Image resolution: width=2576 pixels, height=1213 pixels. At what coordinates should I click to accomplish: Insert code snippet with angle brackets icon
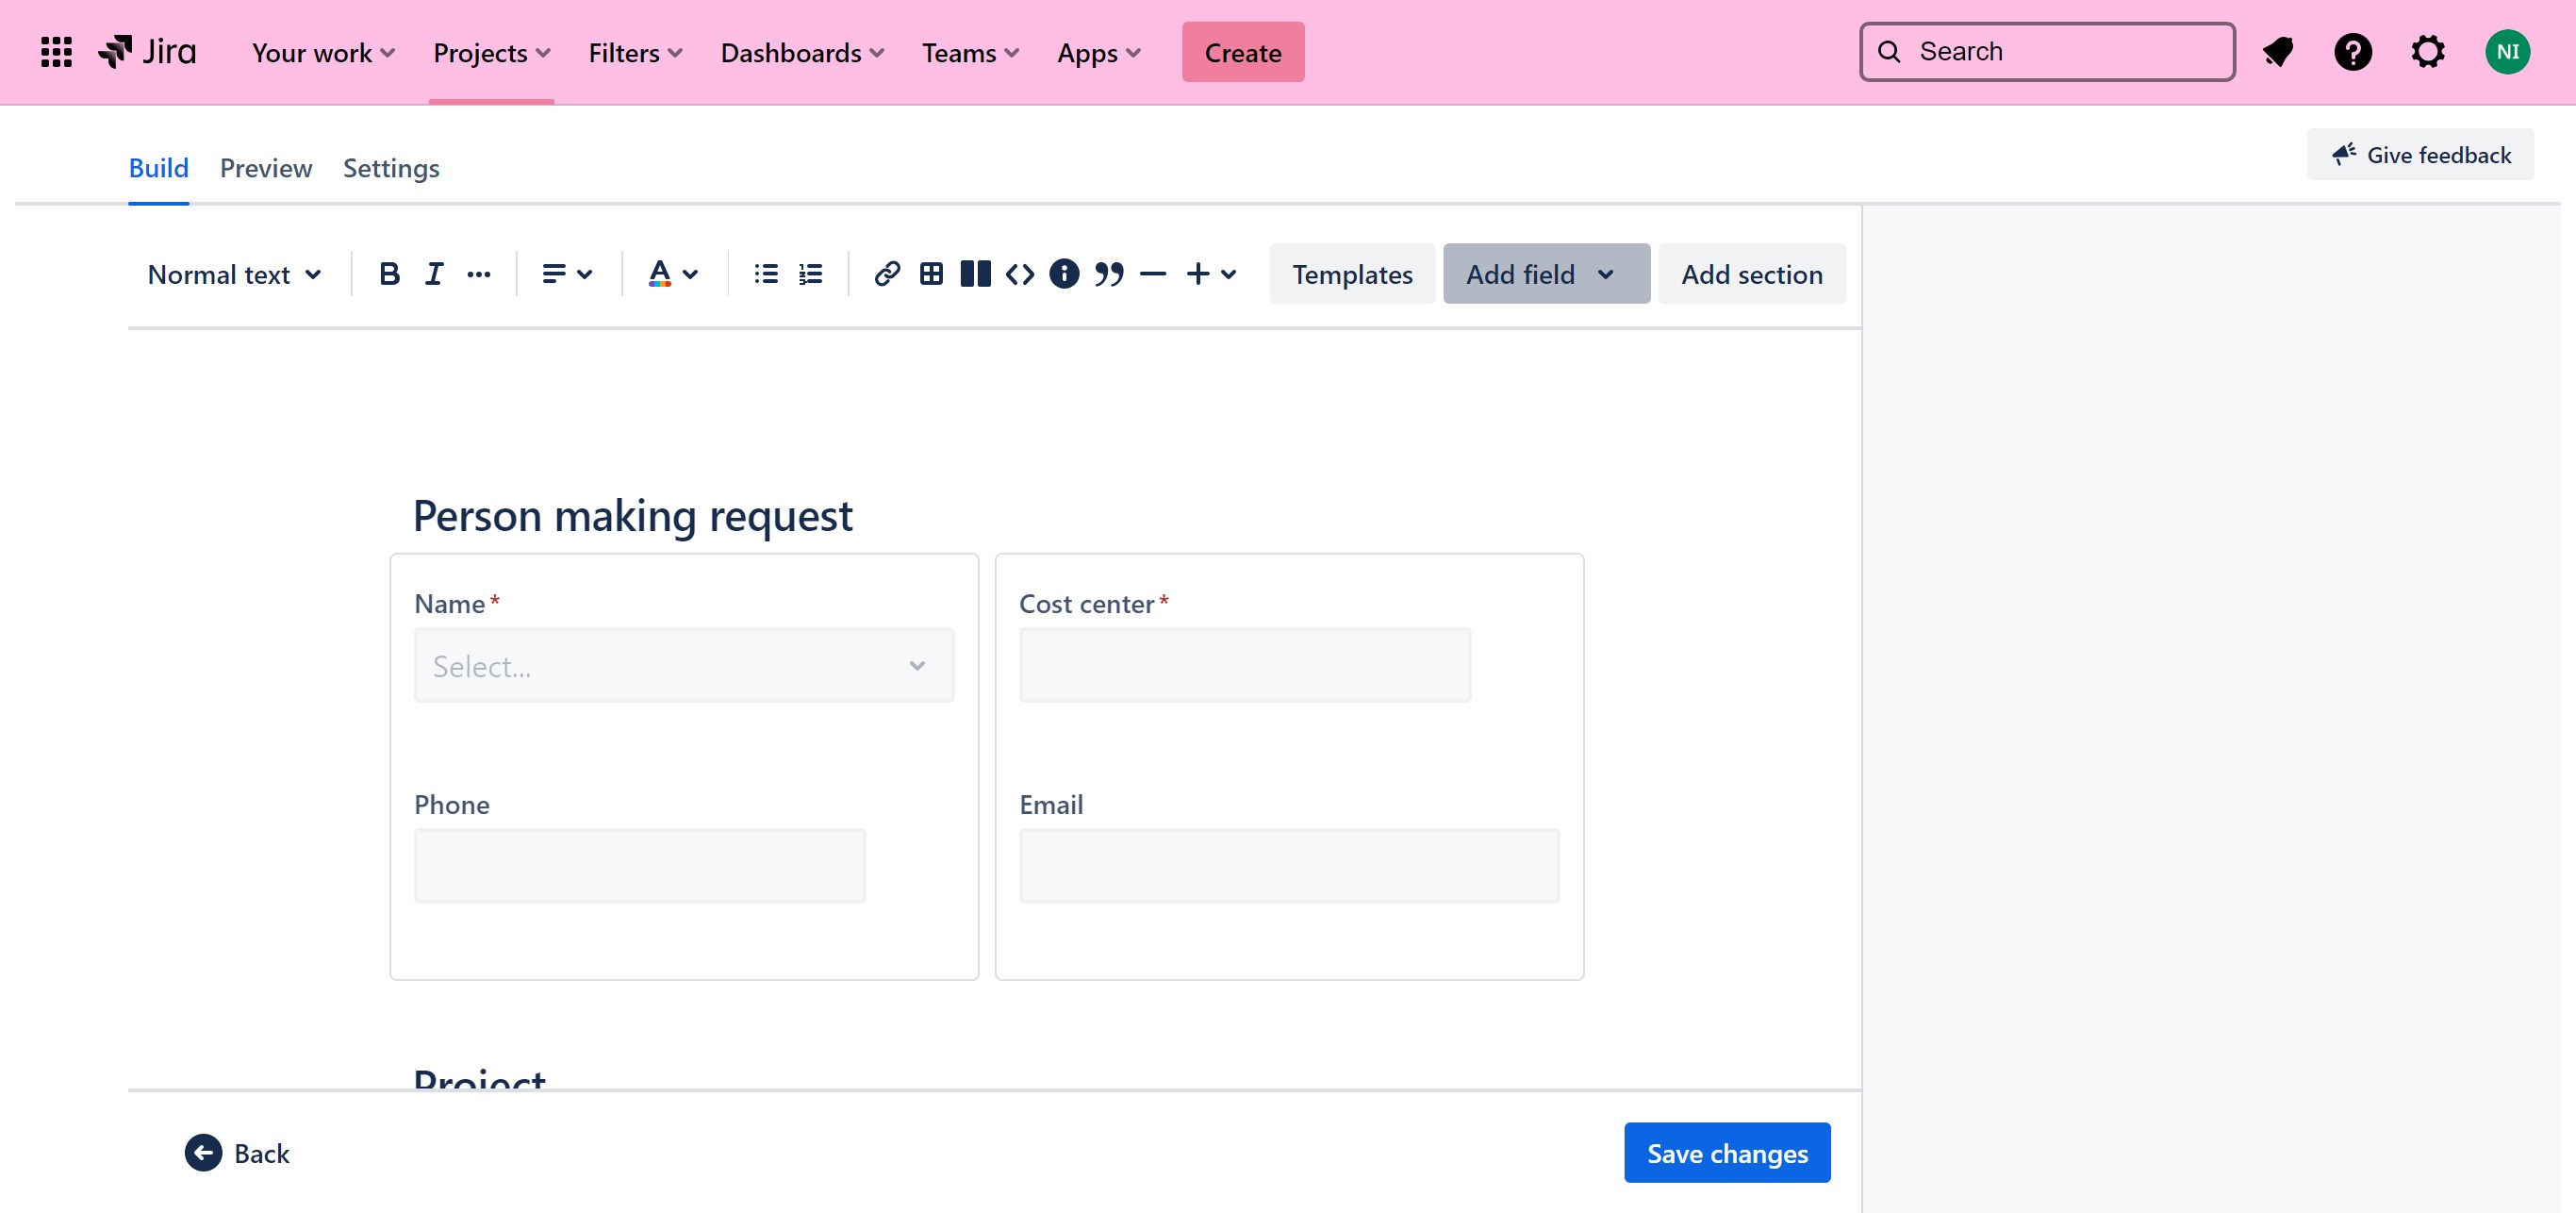[1019, 274]
